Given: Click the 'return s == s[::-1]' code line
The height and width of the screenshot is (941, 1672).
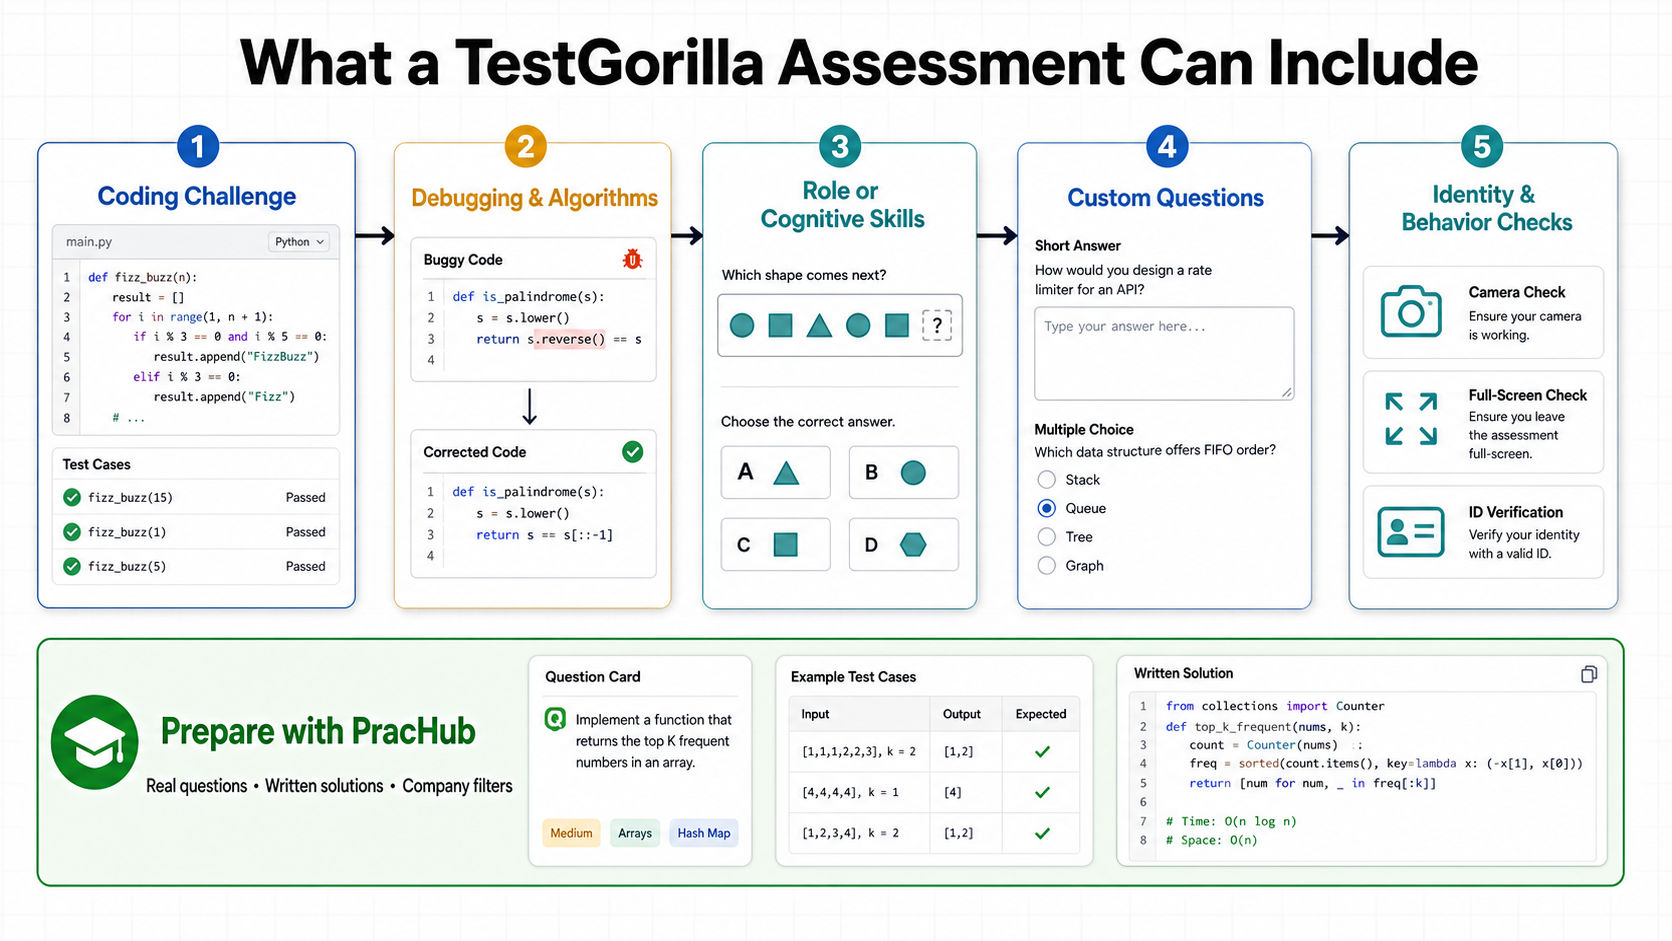Looking at the screenshot, I should click(x=544, y=535).
